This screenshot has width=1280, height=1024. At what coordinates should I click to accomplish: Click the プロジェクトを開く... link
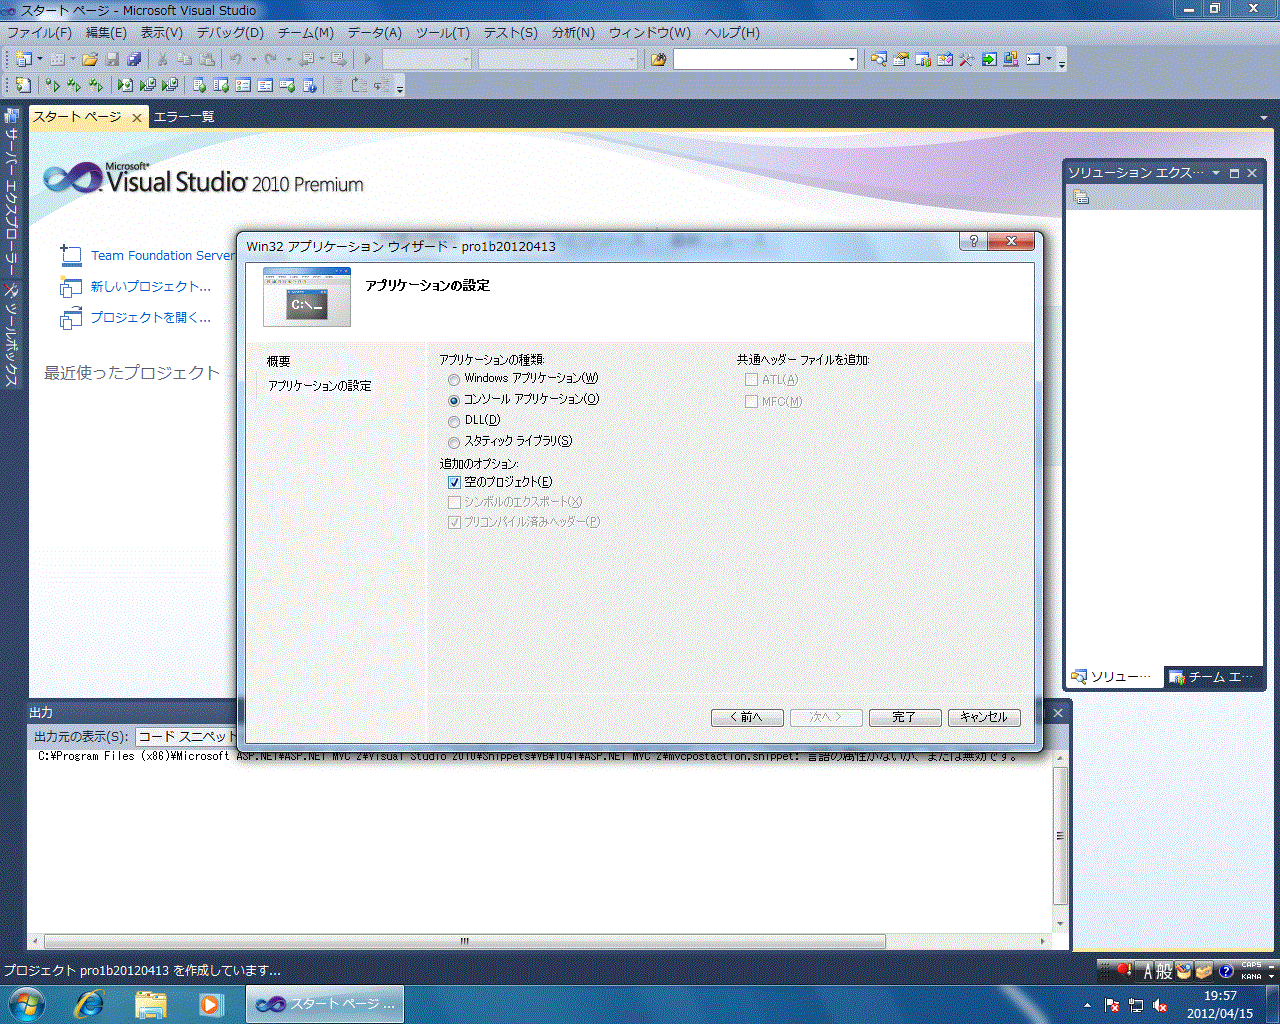pyautogui.click(x=151, y=318)
